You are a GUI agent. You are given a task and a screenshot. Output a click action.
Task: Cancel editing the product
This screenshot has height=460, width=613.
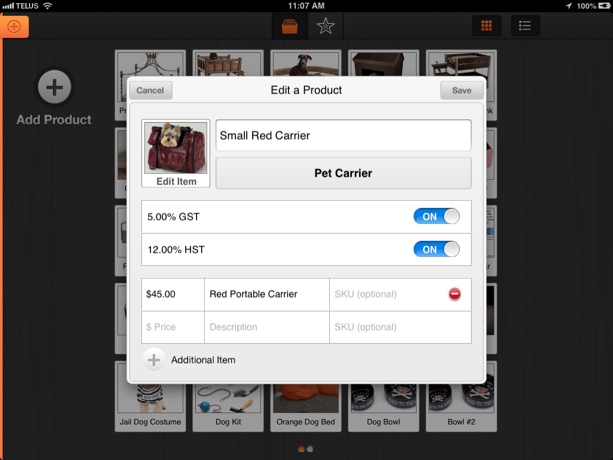151,90
